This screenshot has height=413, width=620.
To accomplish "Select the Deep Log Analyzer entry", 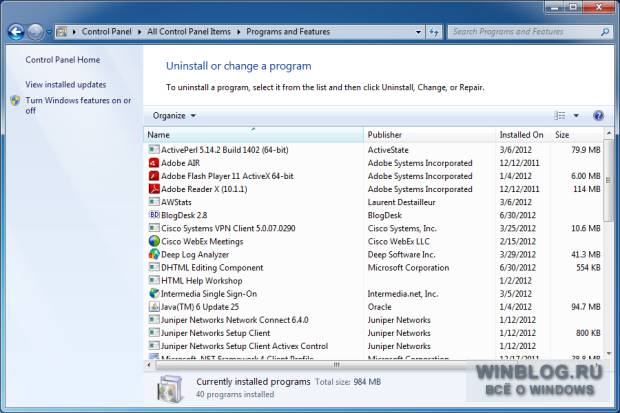I will 195,254.
